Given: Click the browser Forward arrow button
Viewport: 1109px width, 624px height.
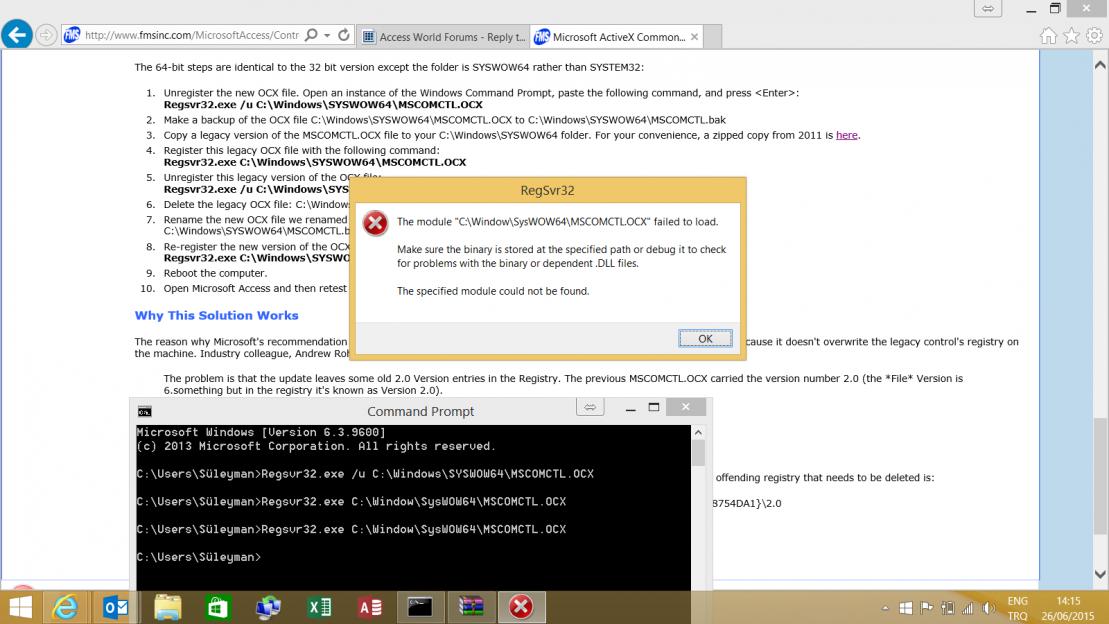Looking at the screenshot, I should [x=46, y=35].
